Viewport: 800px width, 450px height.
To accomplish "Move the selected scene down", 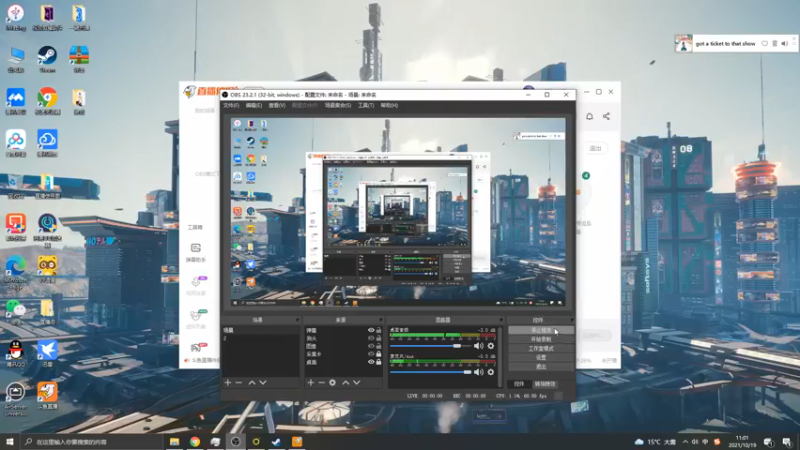I will pos(263,382).
